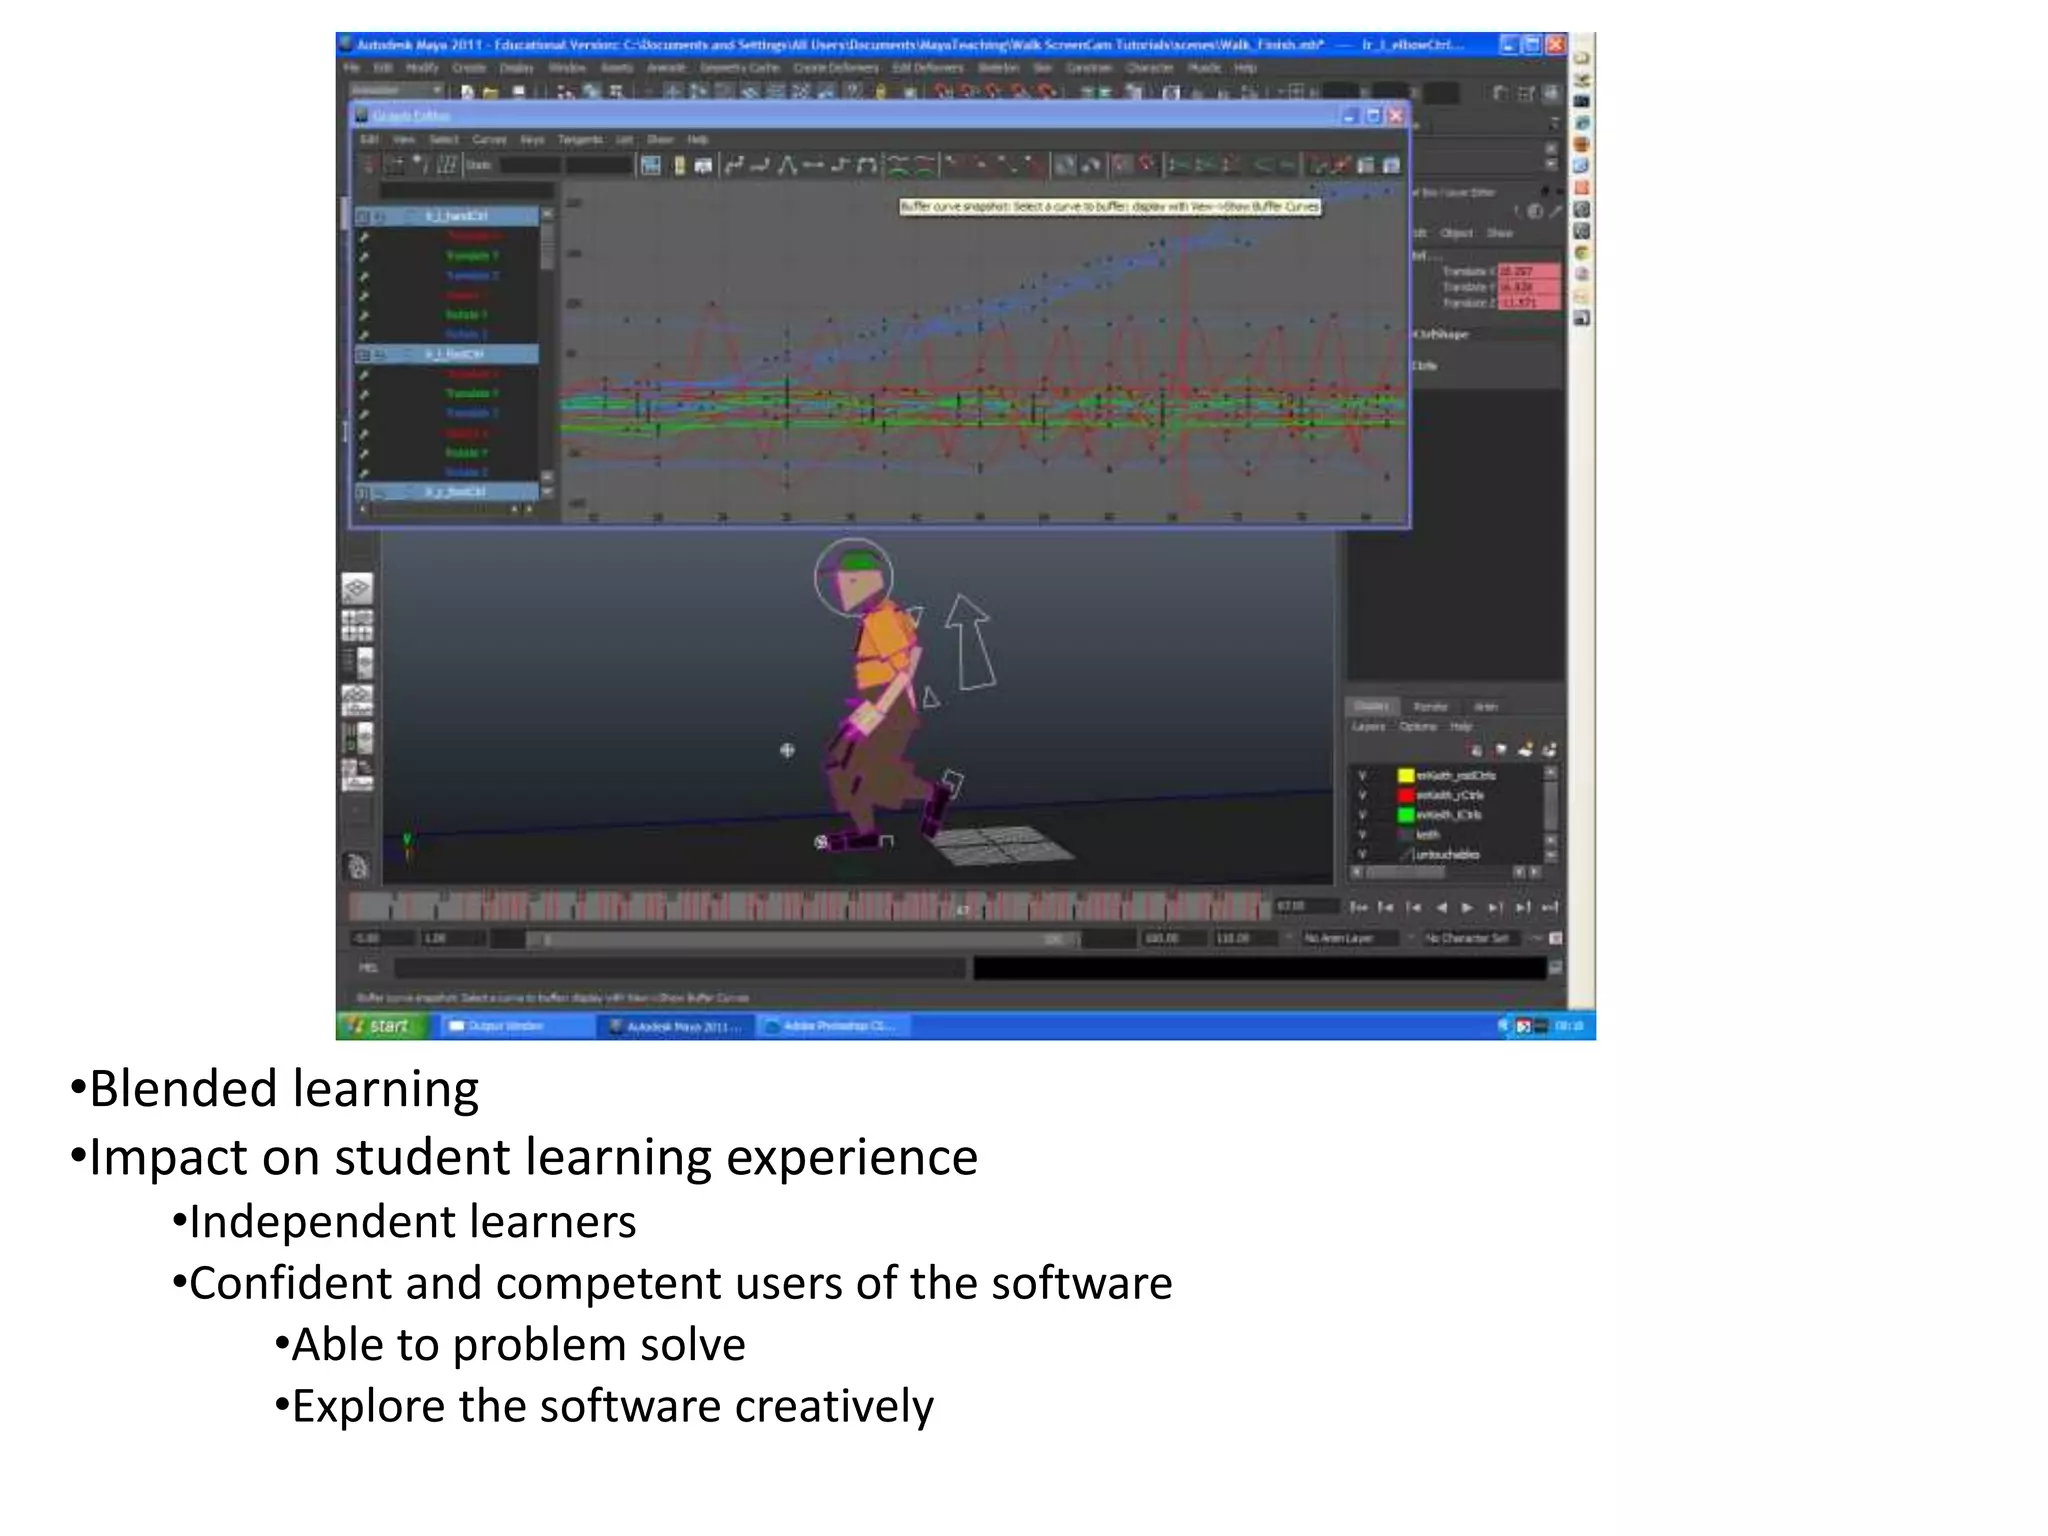Click the linear tangents icon in Graph Editor
Screen dimensions: 2048x1536
[x=788, y=166]
